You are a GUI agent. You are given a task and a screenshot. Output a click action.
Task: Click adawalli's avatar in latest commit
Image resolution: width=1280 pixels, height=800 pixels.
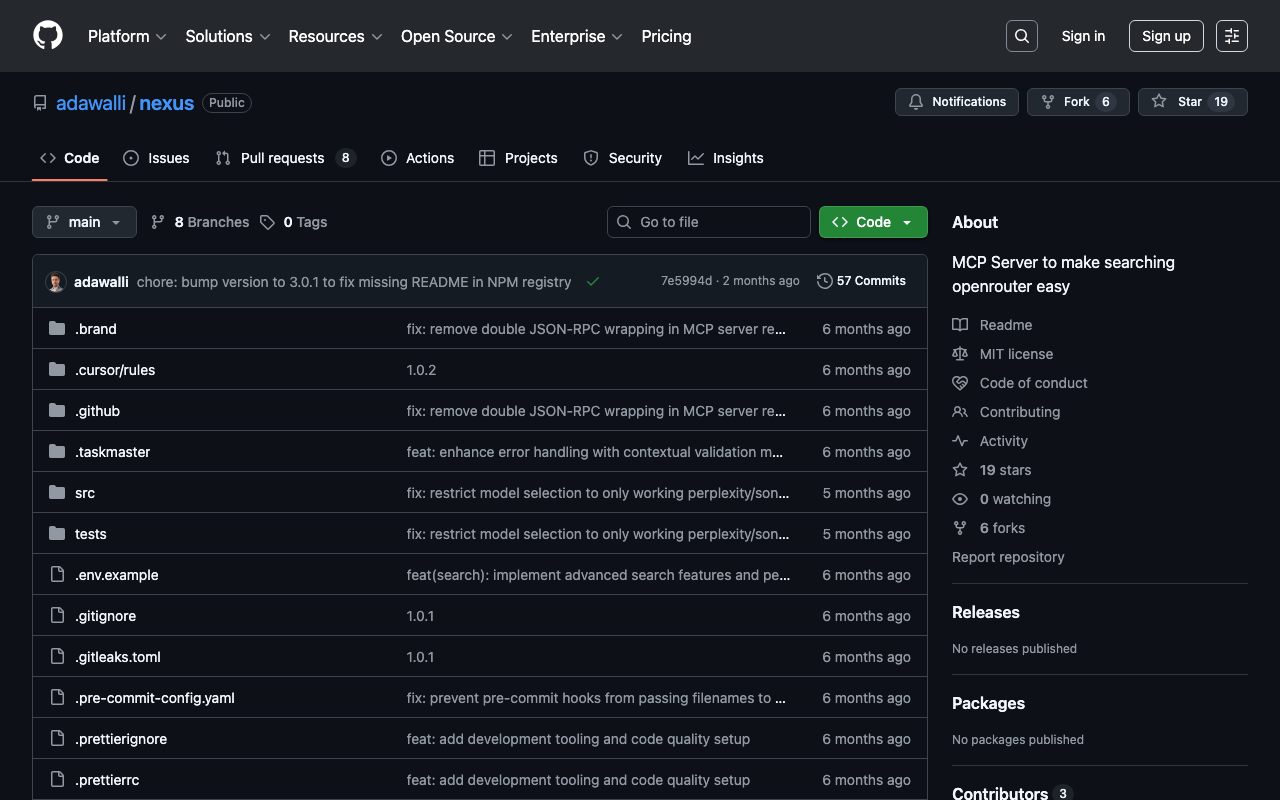pyautogui.click(x=56, y=282)
